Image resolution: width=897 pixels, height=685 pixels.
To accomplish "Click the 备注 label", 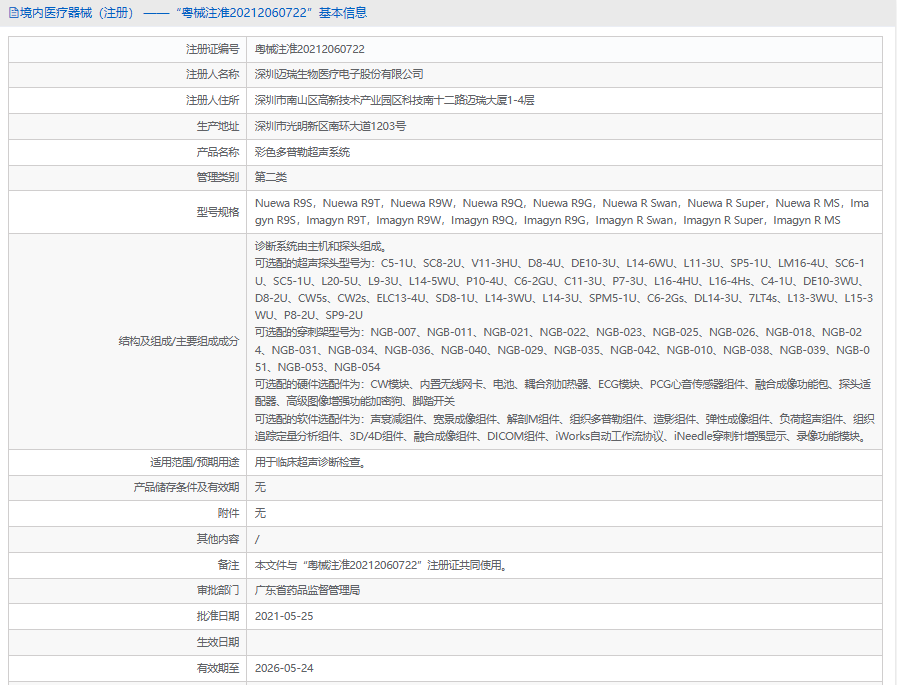I will [x=228, y=565].
